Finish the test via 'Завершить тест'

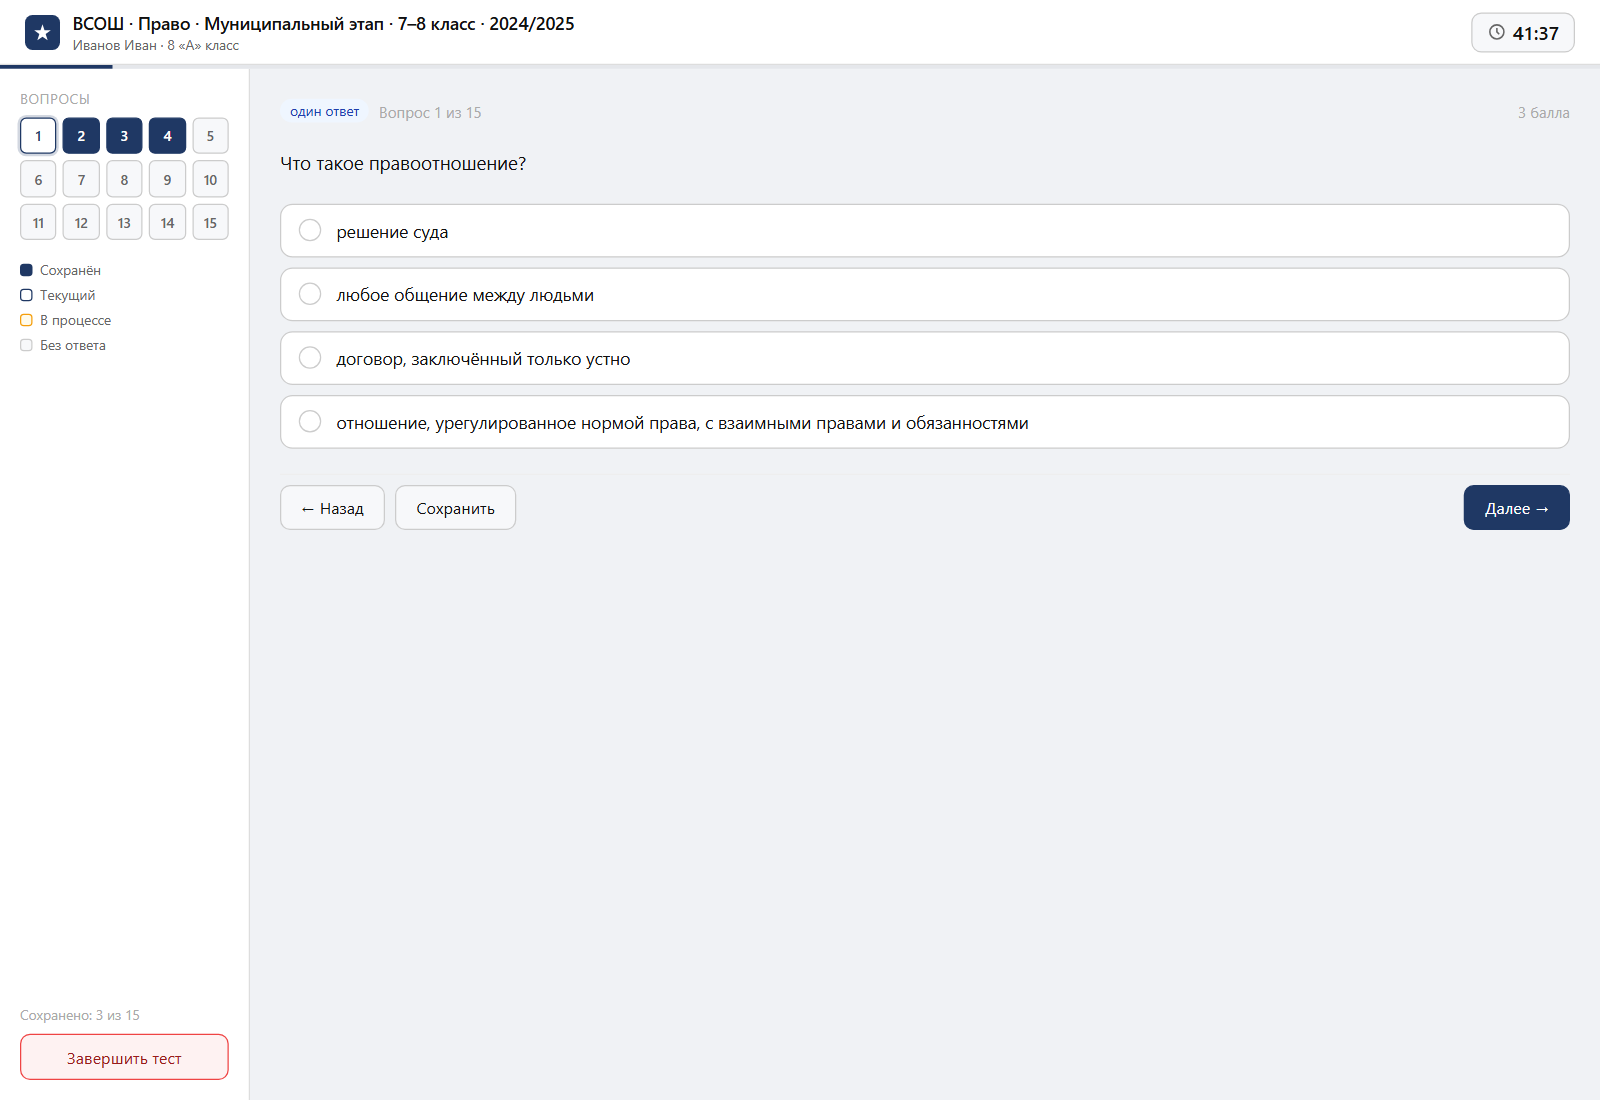[124, 1057]
